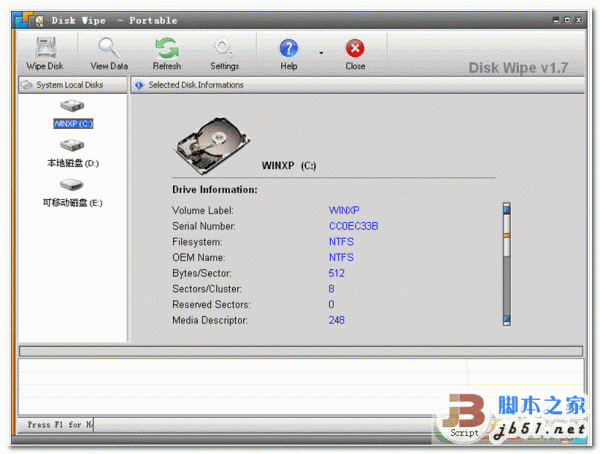600x454 pixels.
Task: Click the Serial Number: field name
Action: [204, 226]
